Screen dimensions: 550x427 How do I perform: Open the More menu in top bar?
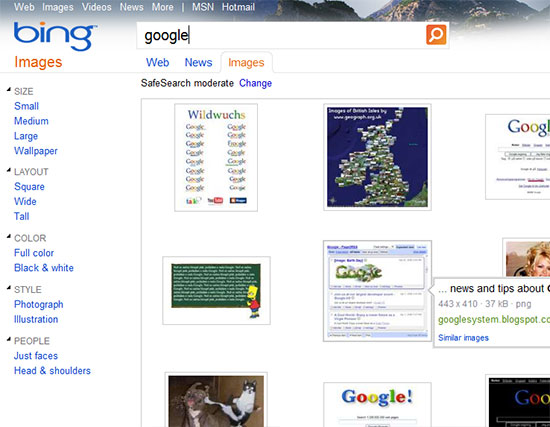point(162,7)
